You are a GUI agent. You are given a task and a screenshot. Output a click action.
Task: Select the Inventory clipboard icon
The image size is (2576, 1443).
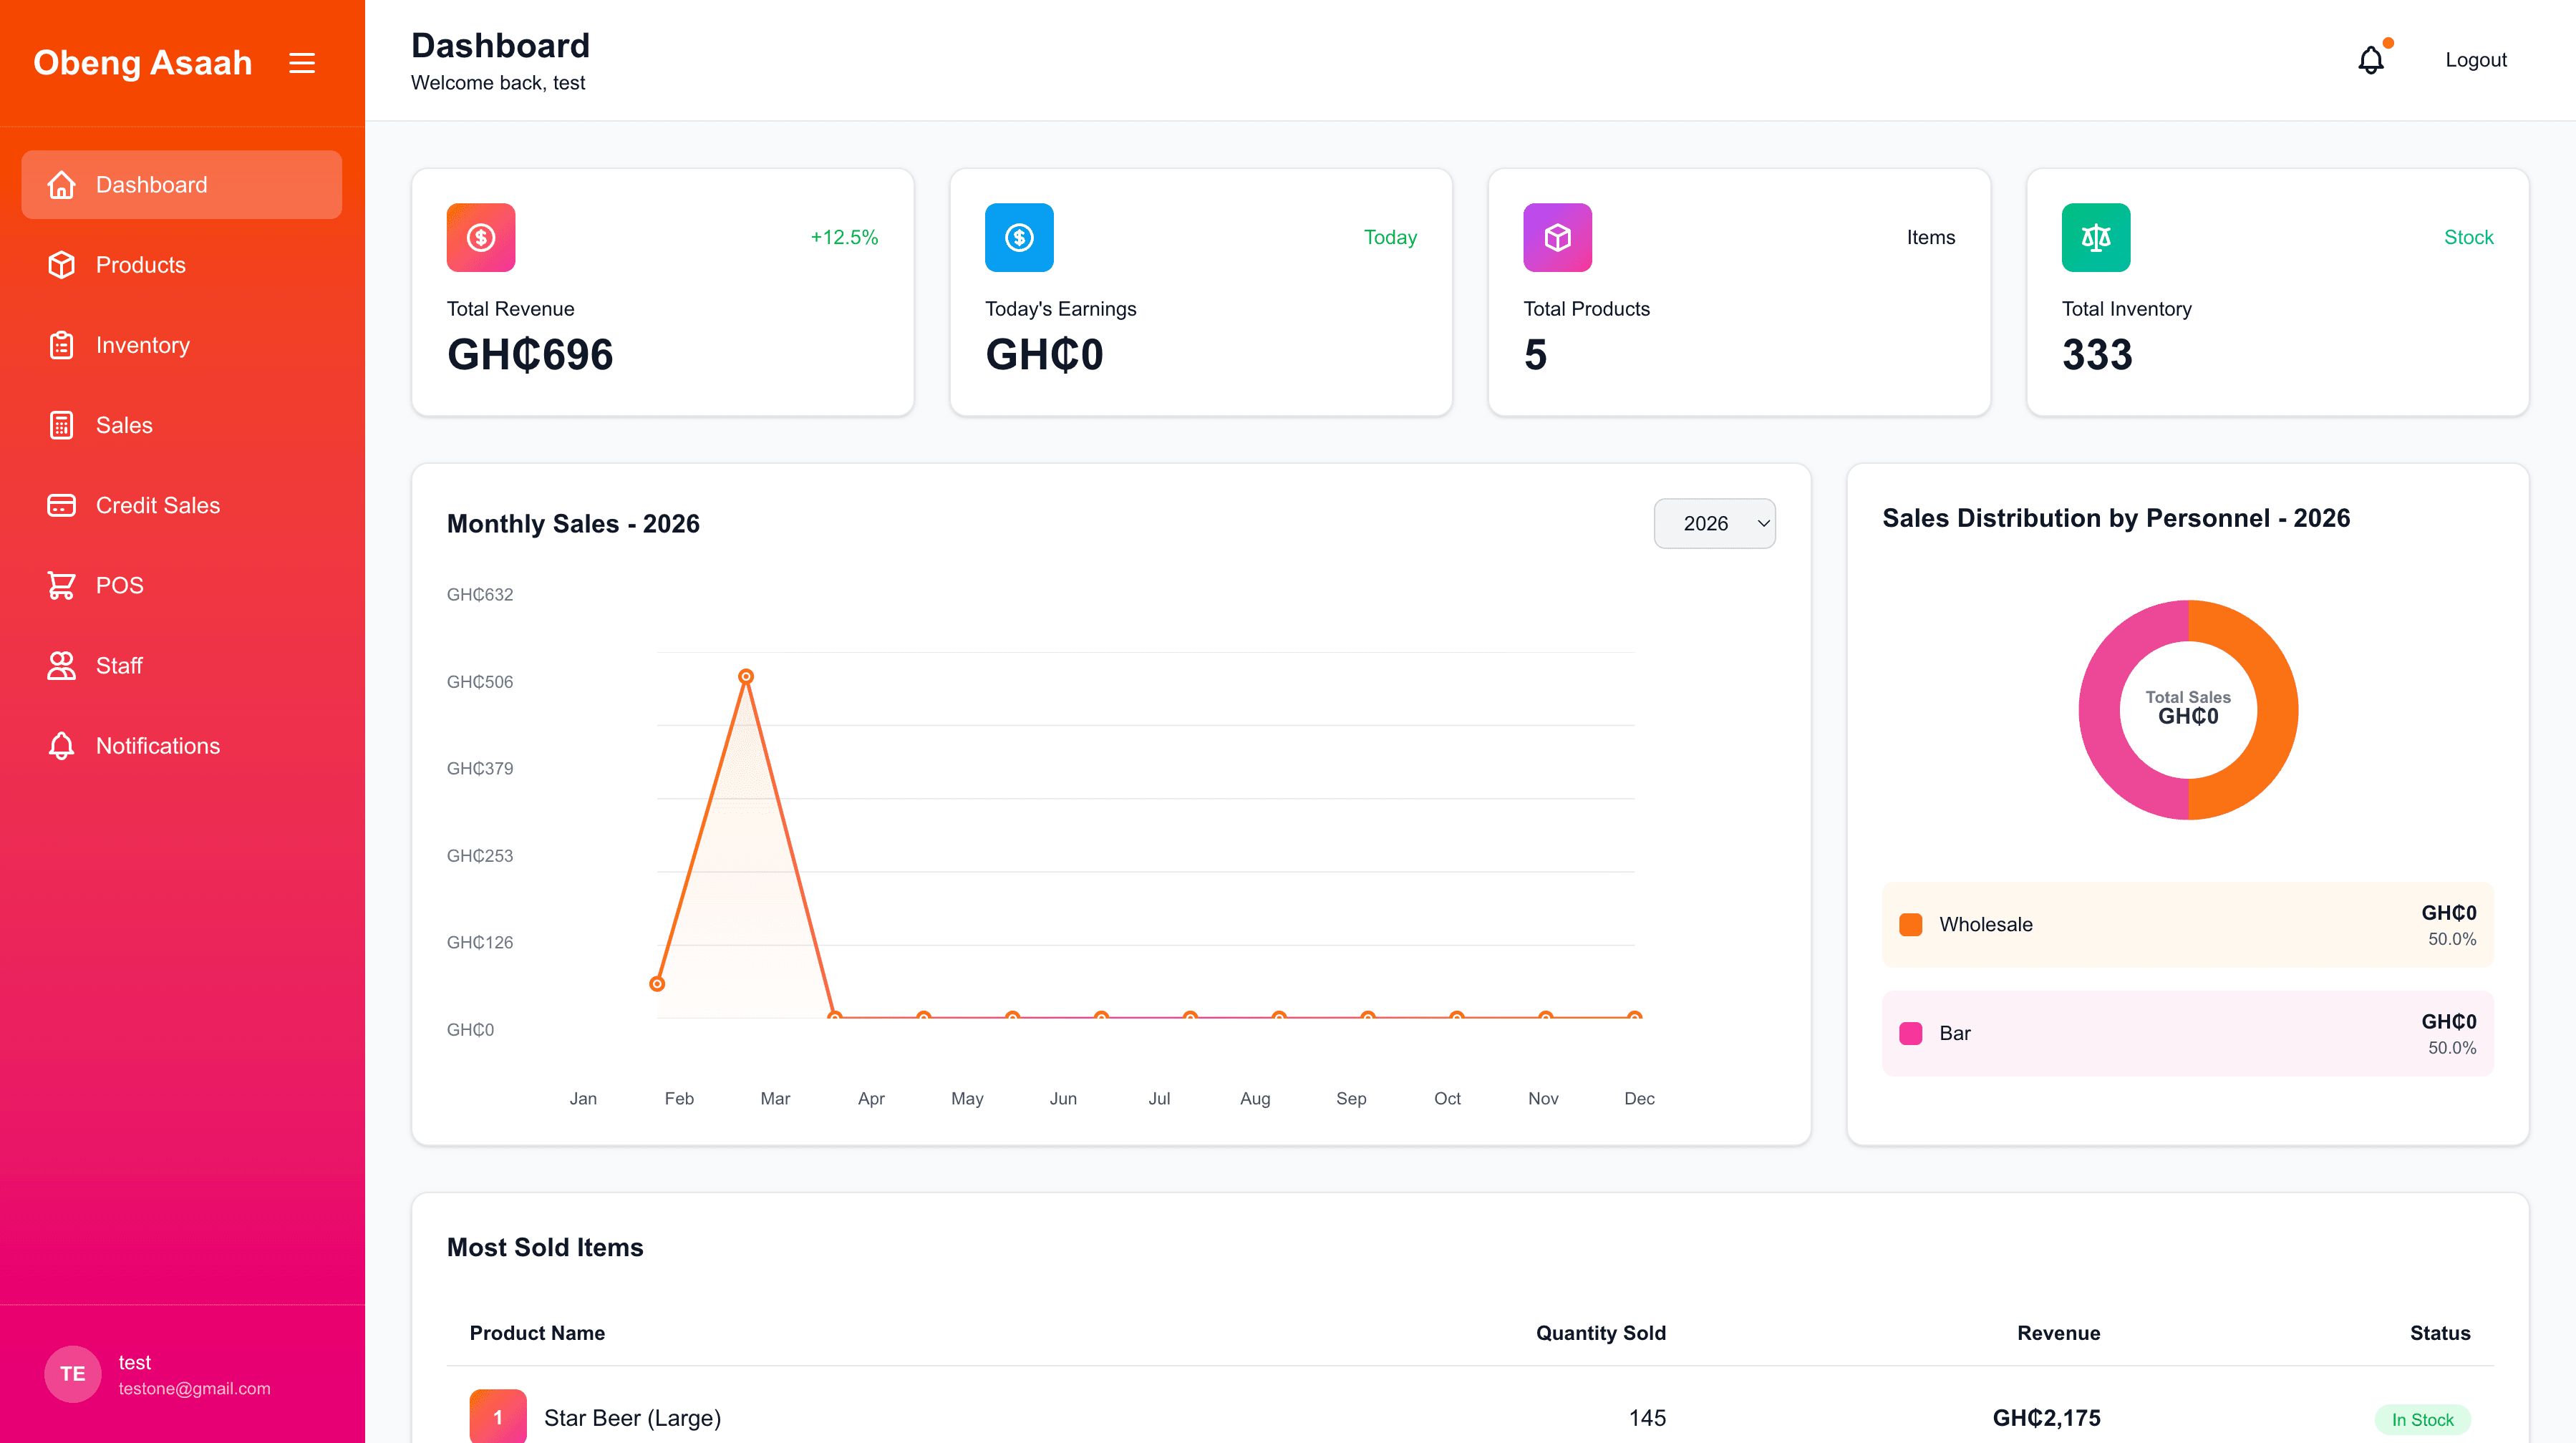61,344
